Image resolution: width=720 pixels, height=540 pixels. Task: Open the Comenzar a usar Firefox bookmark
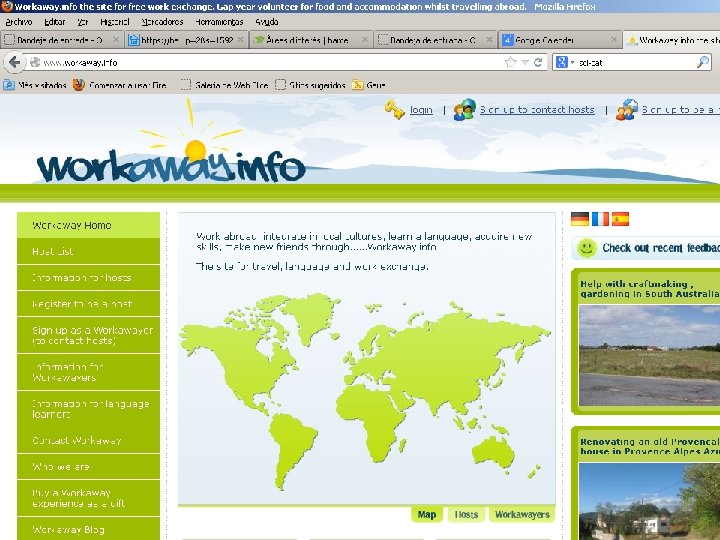coord(120,85)
